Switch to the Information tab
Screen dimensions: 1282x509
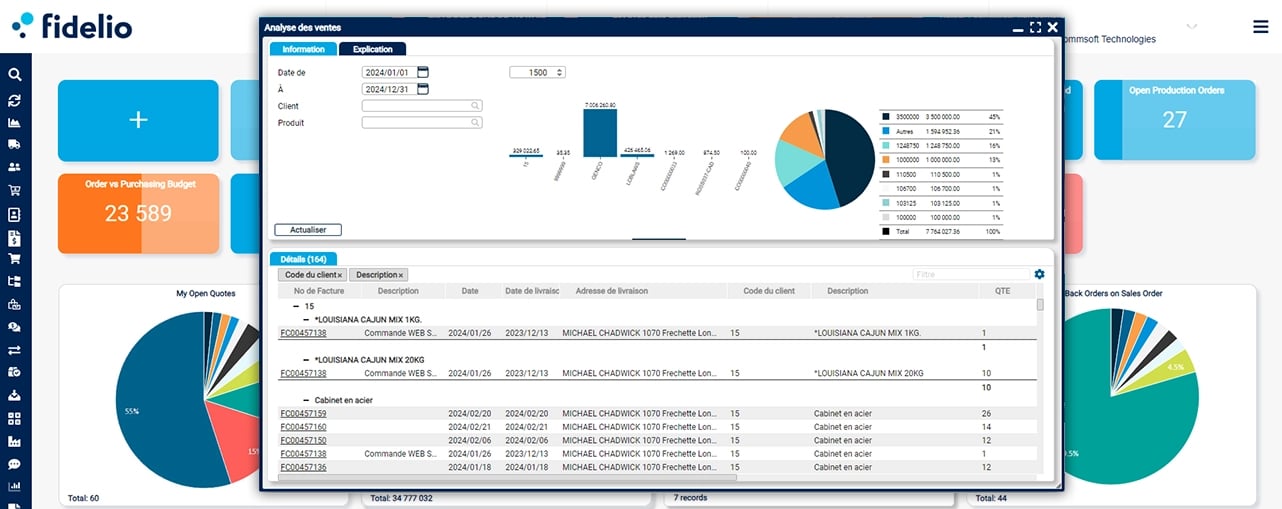(303, 49)
